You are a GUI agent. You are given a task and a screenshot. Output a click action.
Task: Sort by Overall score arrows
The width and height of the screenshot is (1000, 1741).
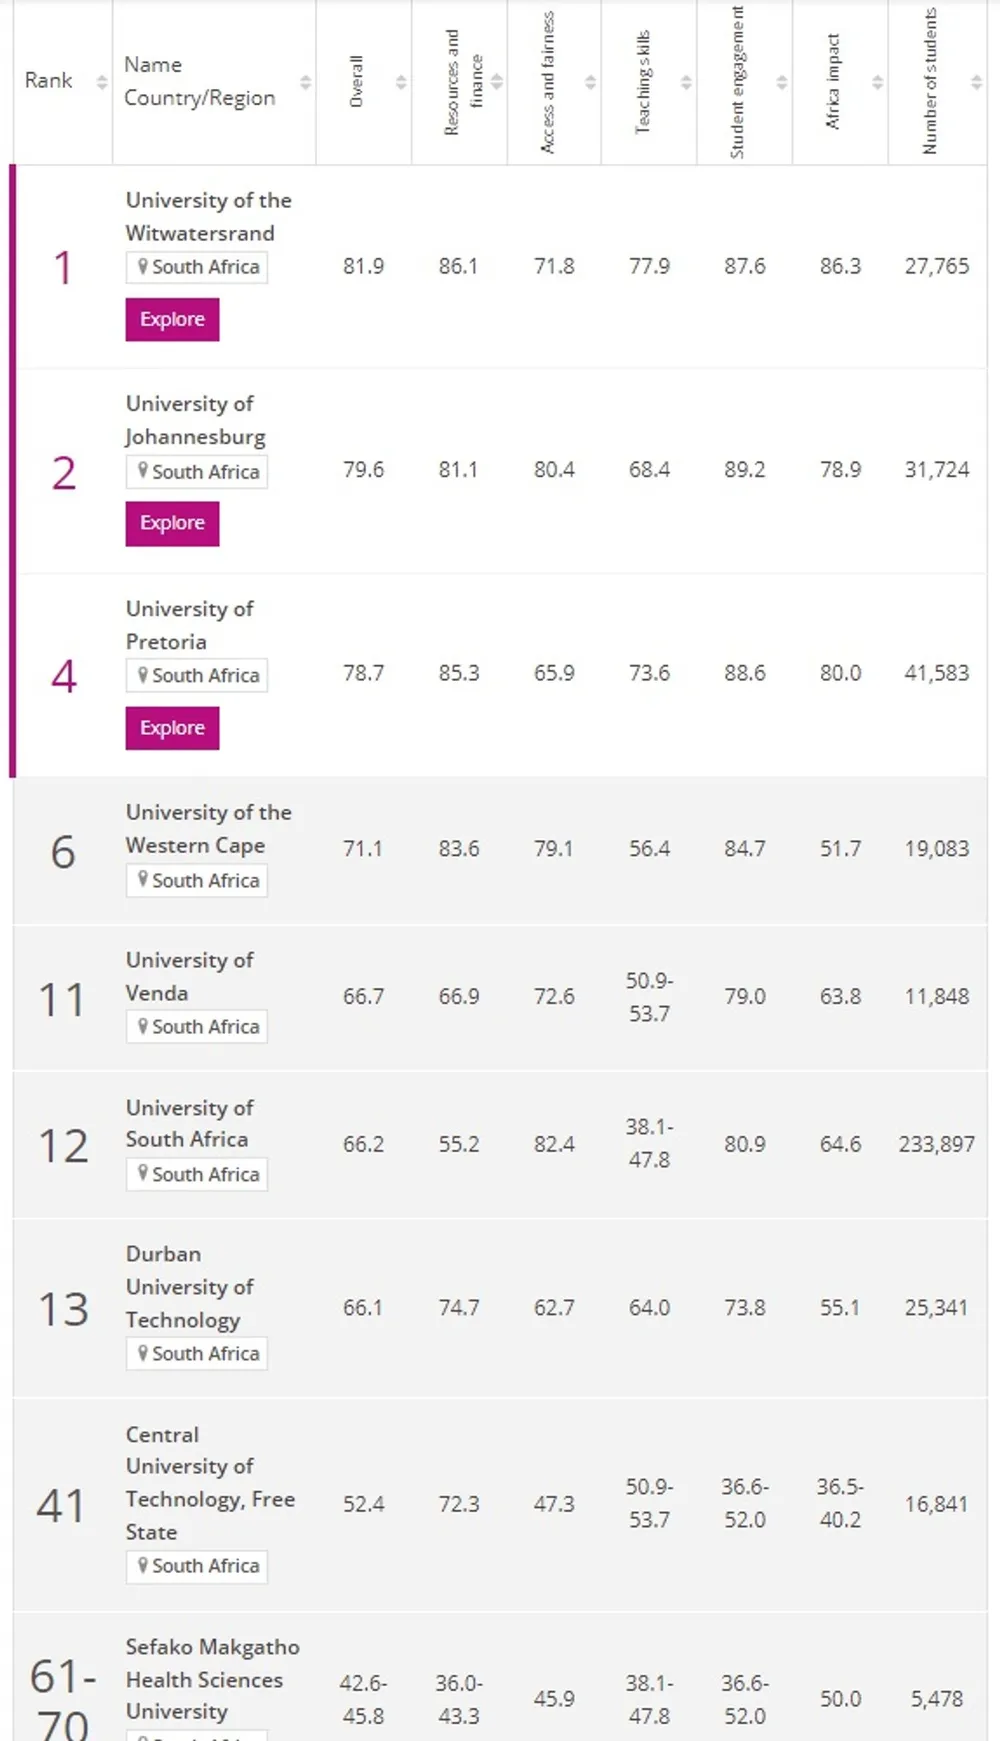(x=401, y=82)
